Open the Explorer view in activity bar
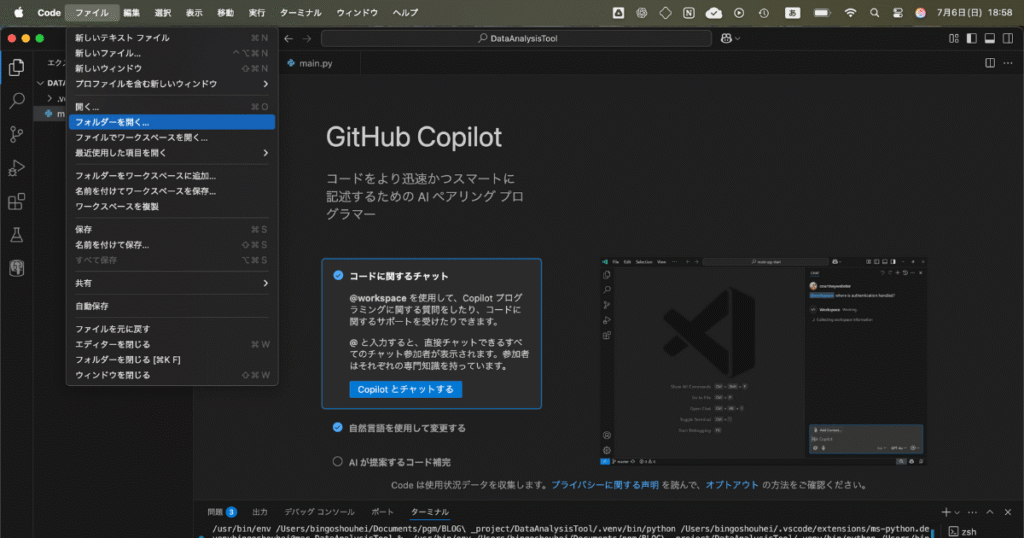Screen dimensions: 1024x538 pyautogui.click(x=16, y=67)
